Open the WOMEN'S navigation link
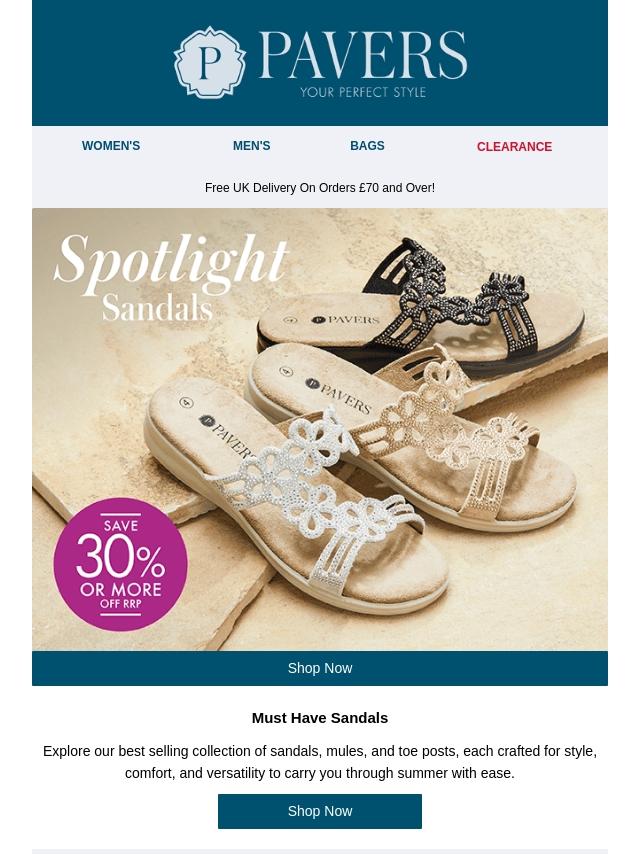640x854 pixels. tap(111, 146)
